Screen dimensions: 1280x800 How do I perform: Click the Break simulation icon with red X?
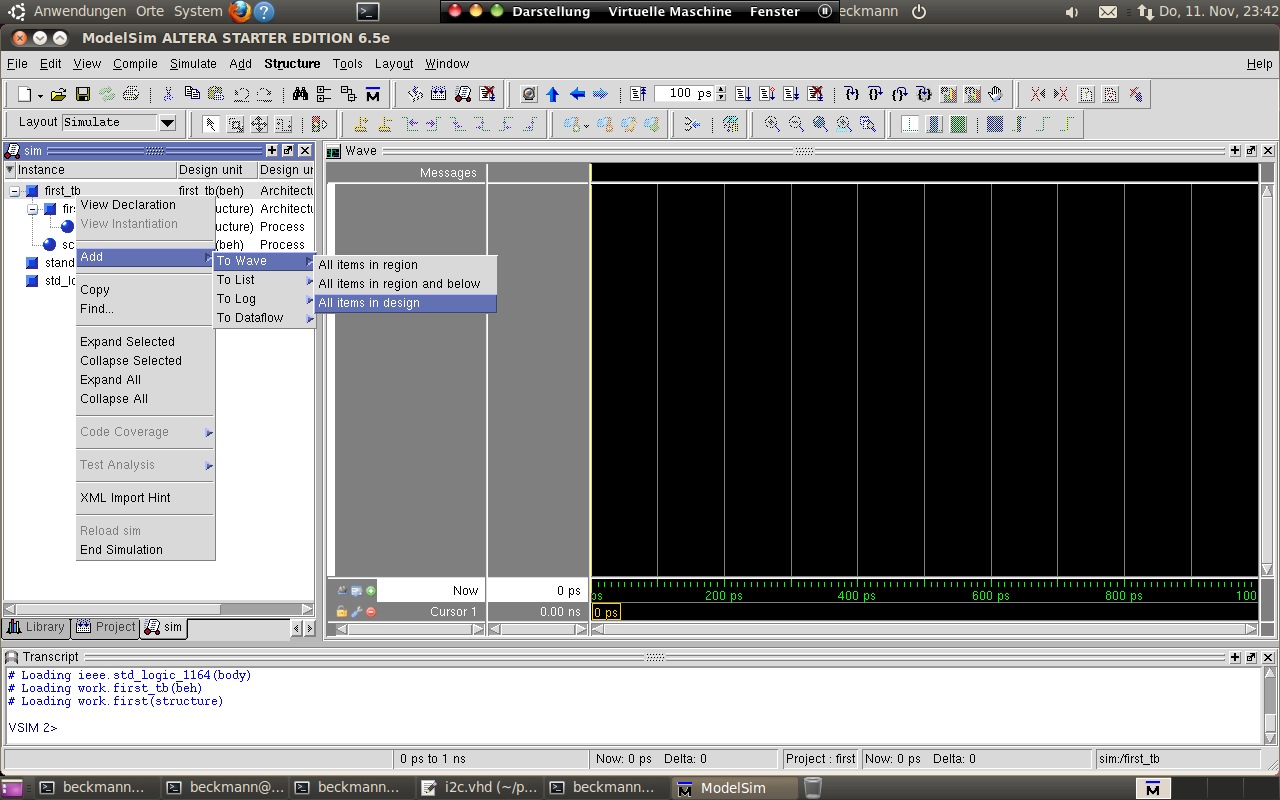click(x=487, y=94)
